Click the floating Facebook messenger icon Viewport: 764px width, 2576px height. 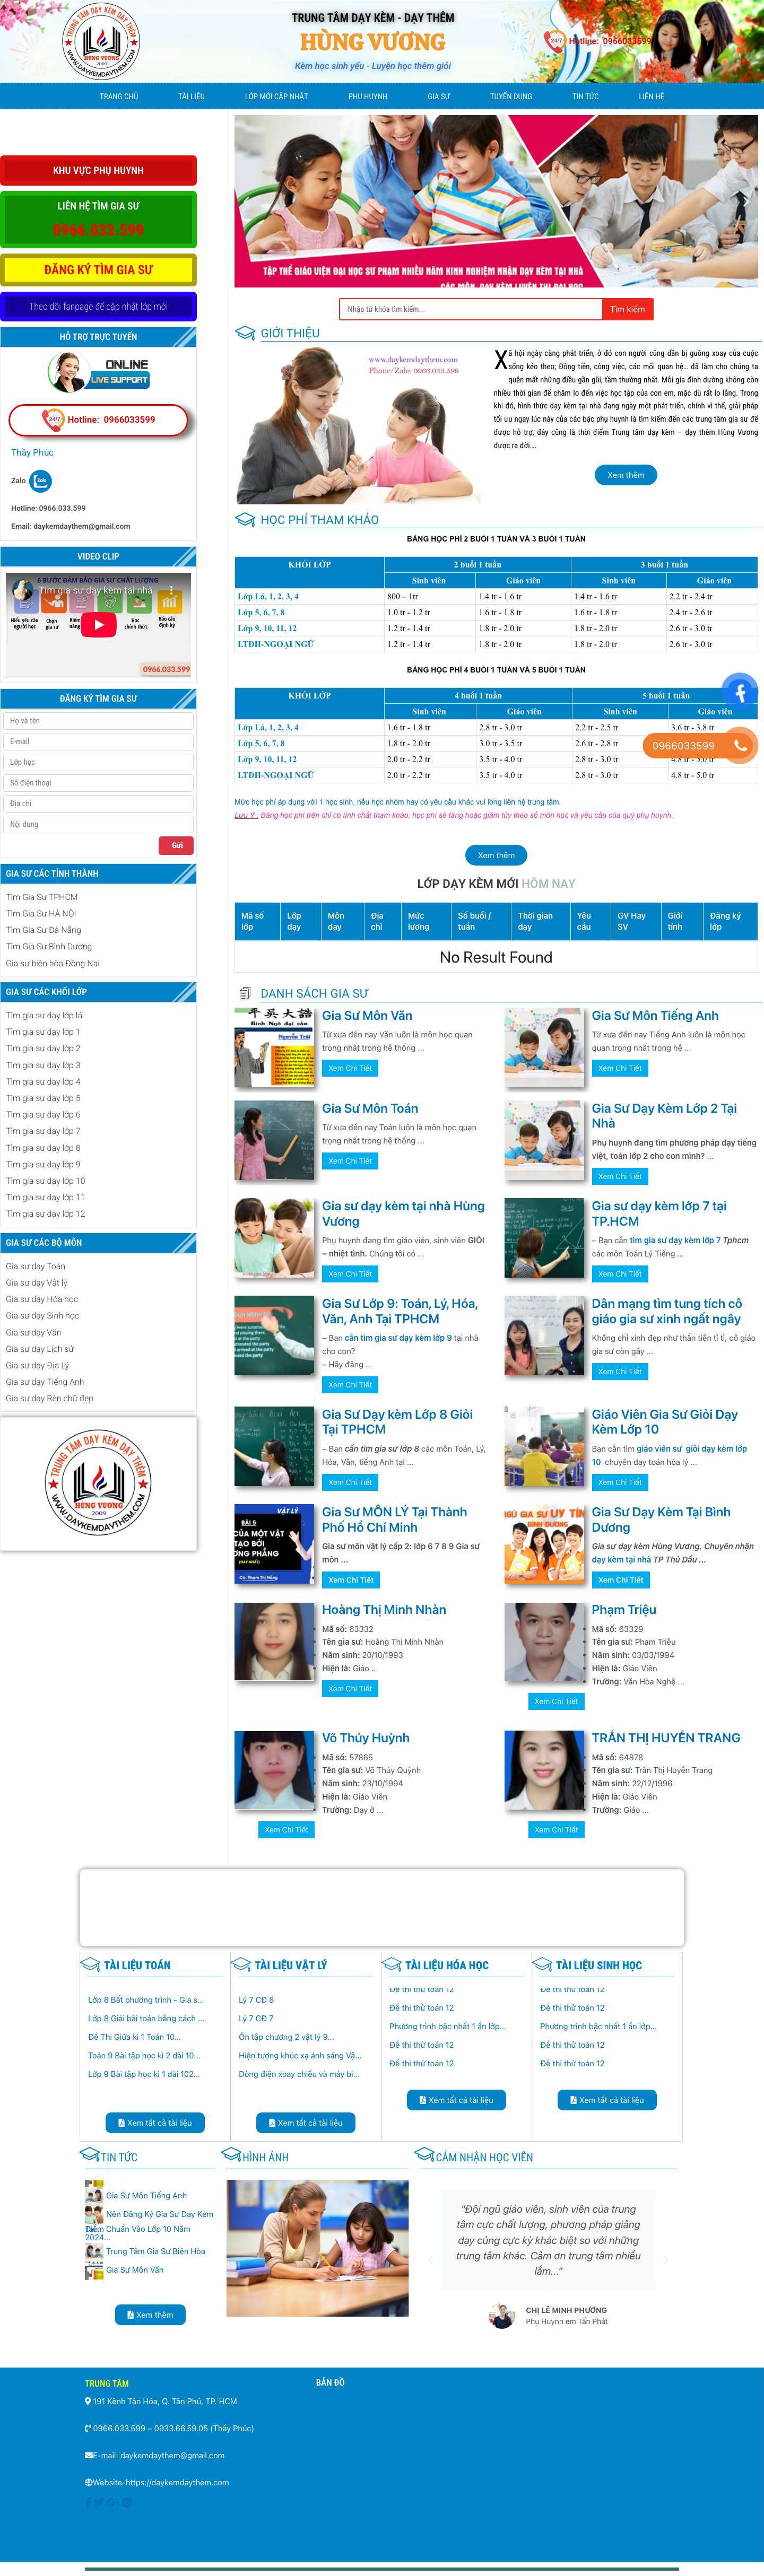tap(740, 691)
